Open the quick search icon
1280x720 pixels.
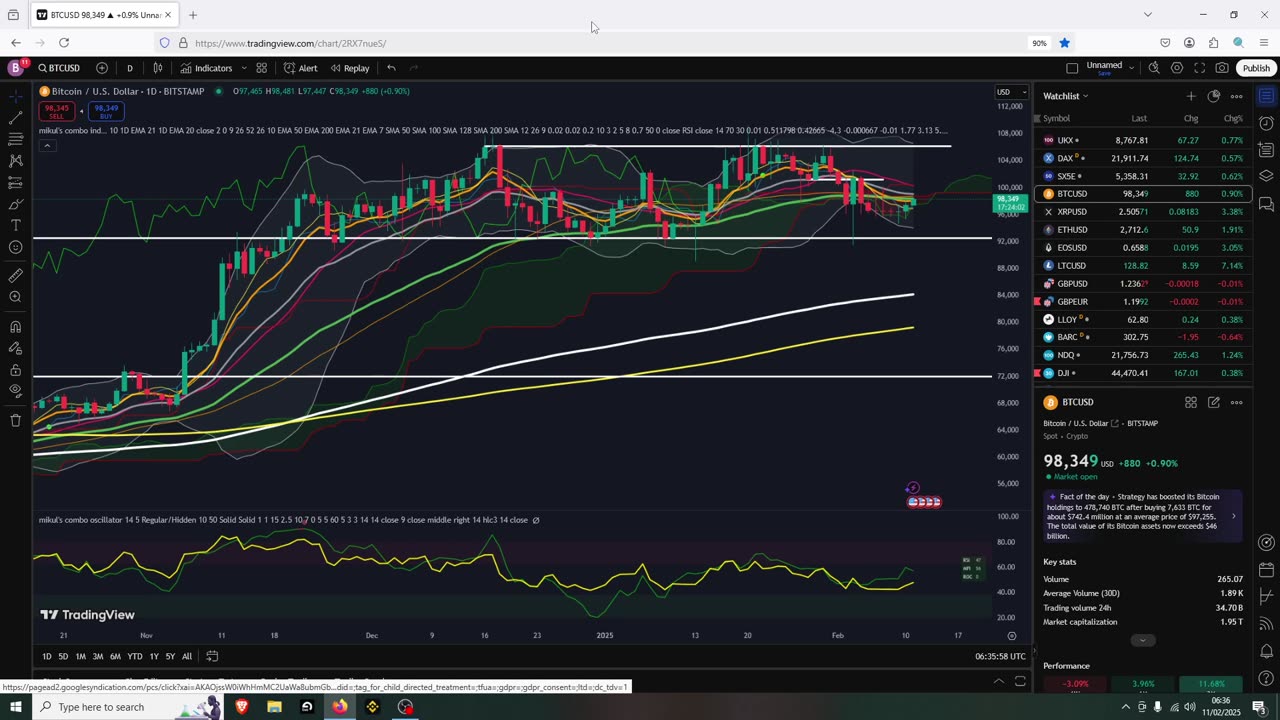pos(1154,68)
